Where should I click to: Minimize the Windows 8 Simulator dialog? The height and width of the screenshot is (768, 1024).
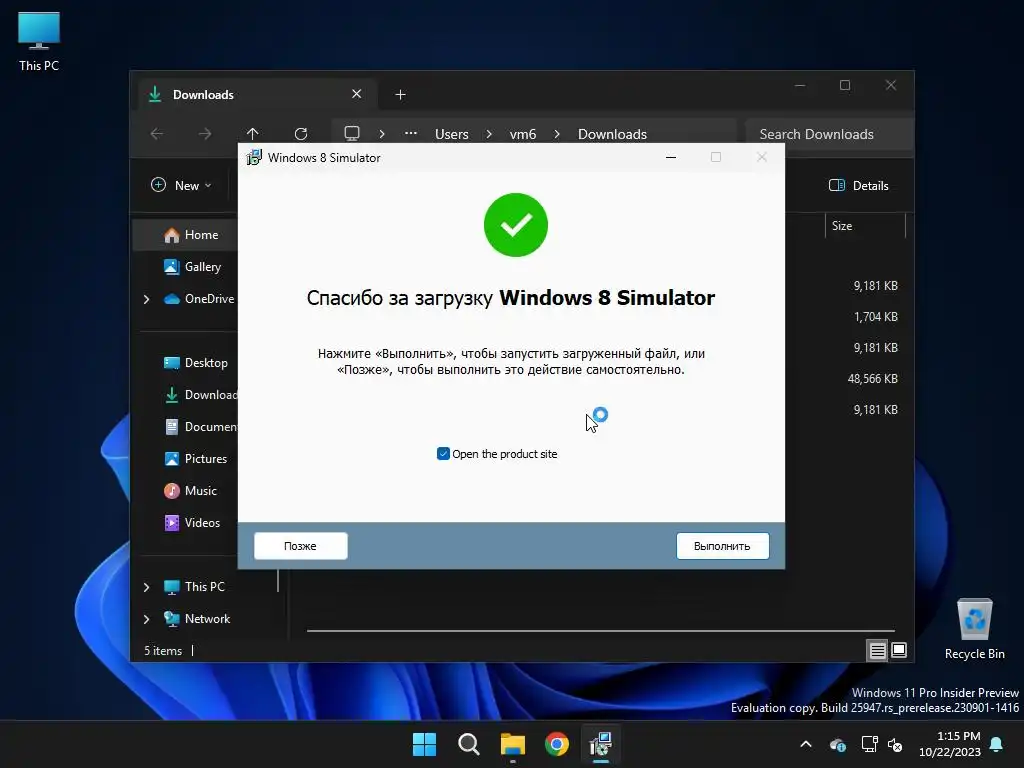(671, 157)
